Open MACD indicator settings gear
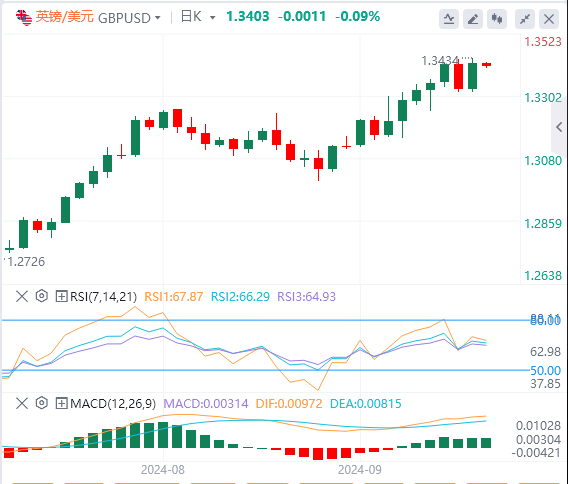 pos(42,403)
